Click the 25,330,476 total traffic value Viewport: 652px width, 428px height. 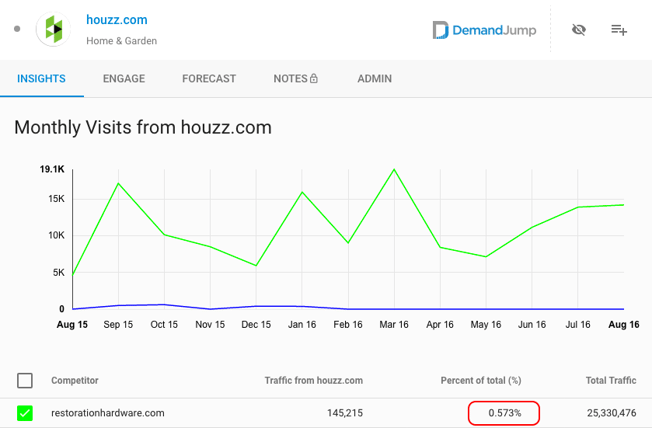click(611, 413)
